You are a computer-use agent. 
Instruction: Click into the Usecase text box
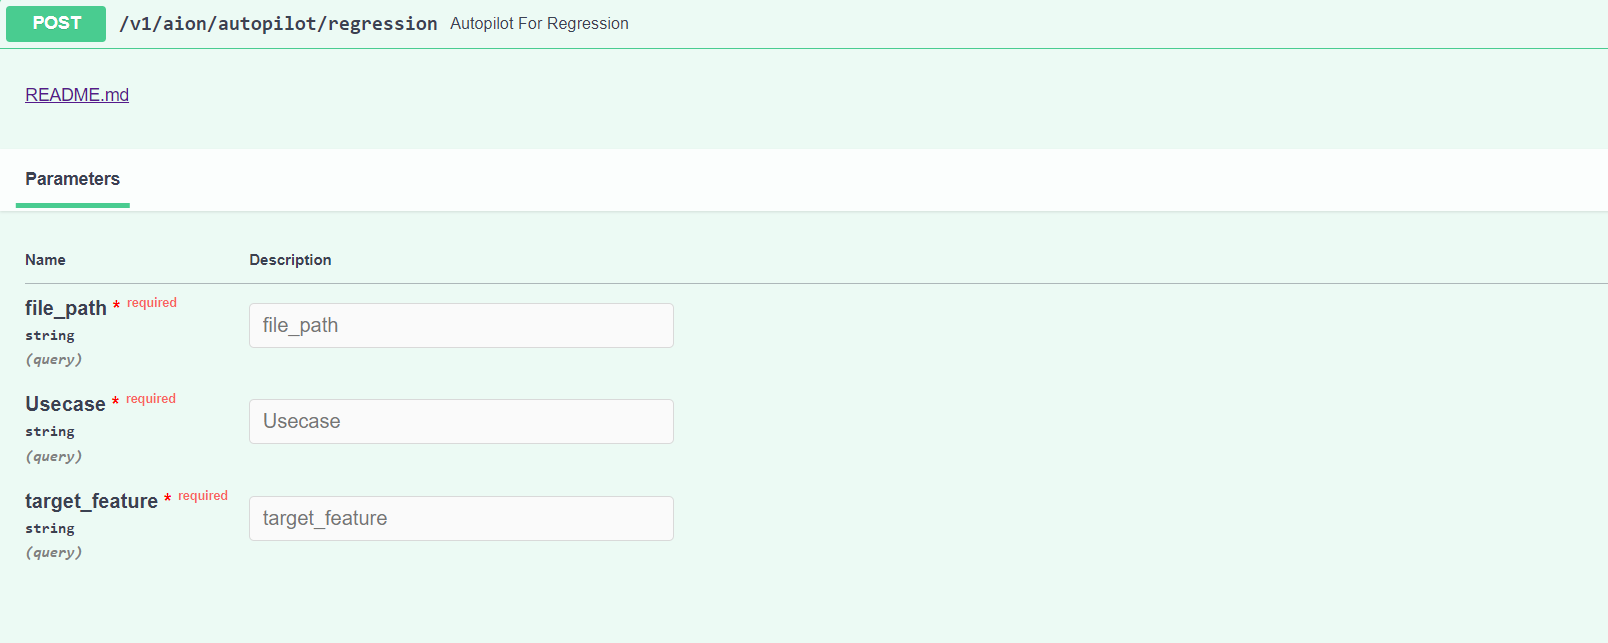[x=461, y=422]
